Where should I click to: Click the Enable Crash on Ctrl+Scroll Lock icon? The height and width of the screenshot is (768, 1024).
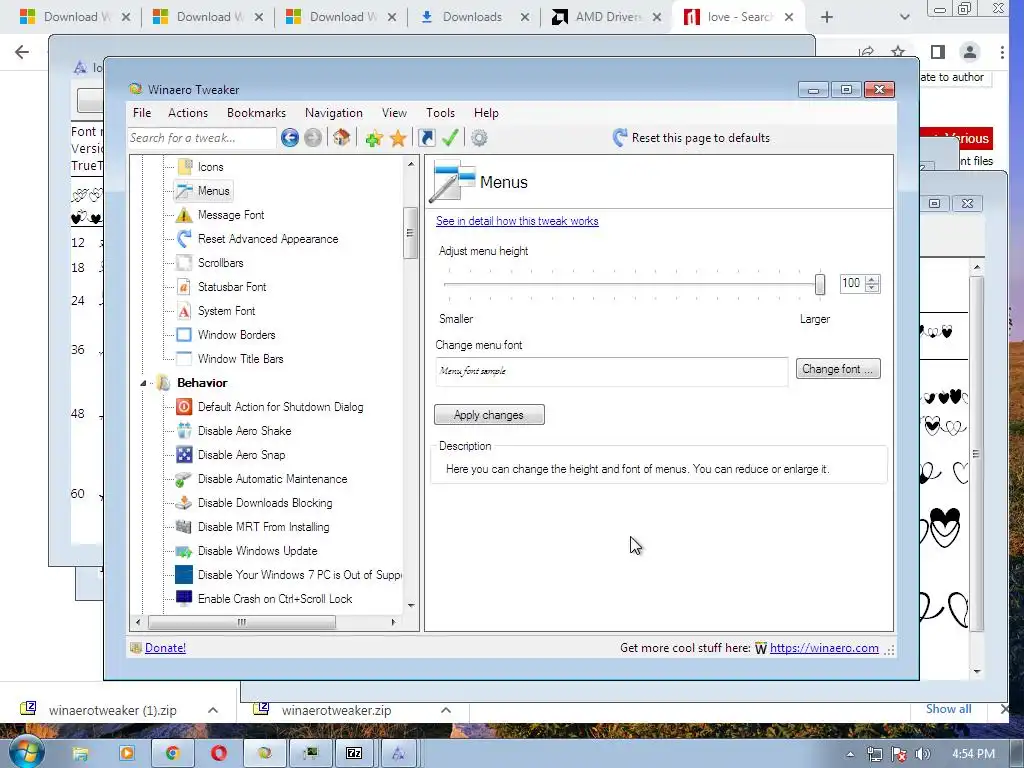[184, 598]
